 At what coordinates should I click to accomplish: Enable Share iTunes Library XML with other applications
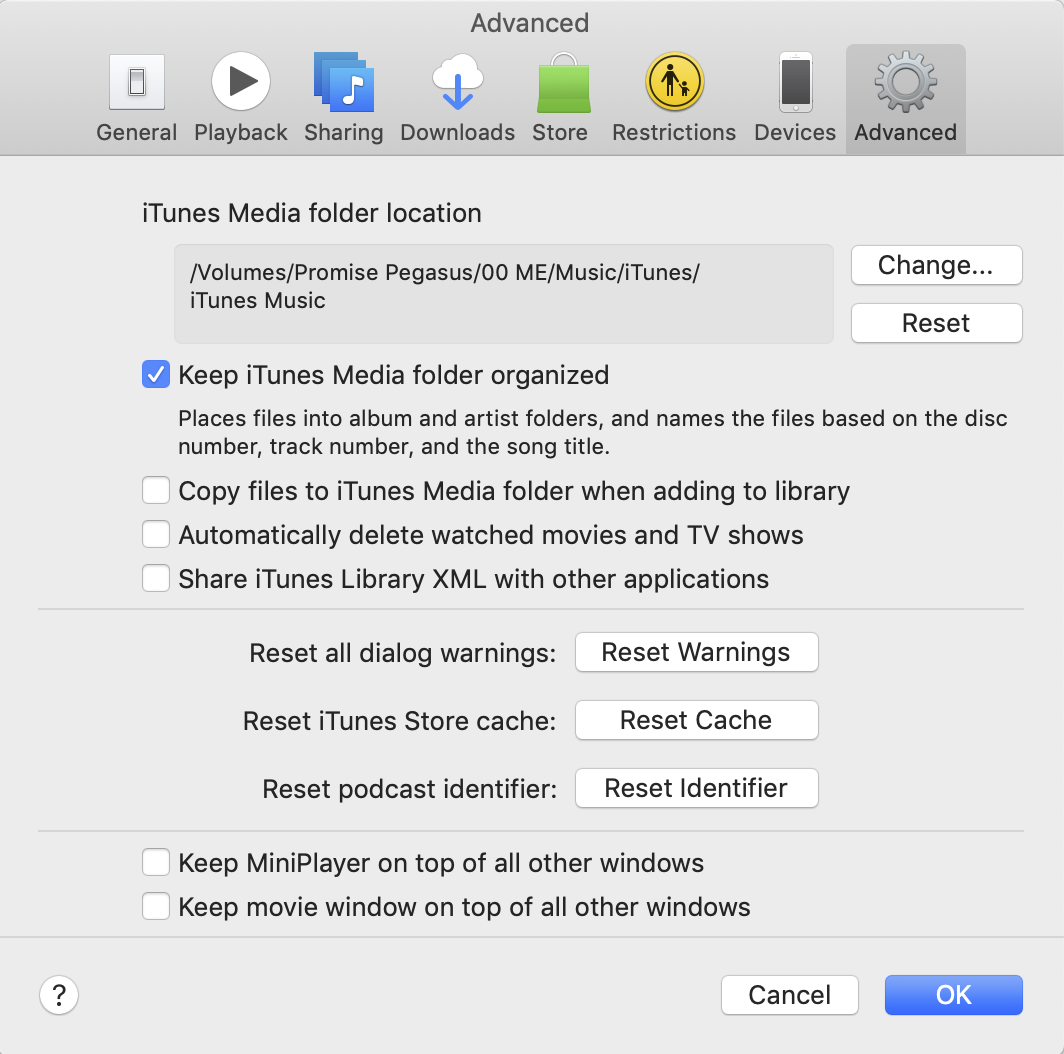click(156, 578)
